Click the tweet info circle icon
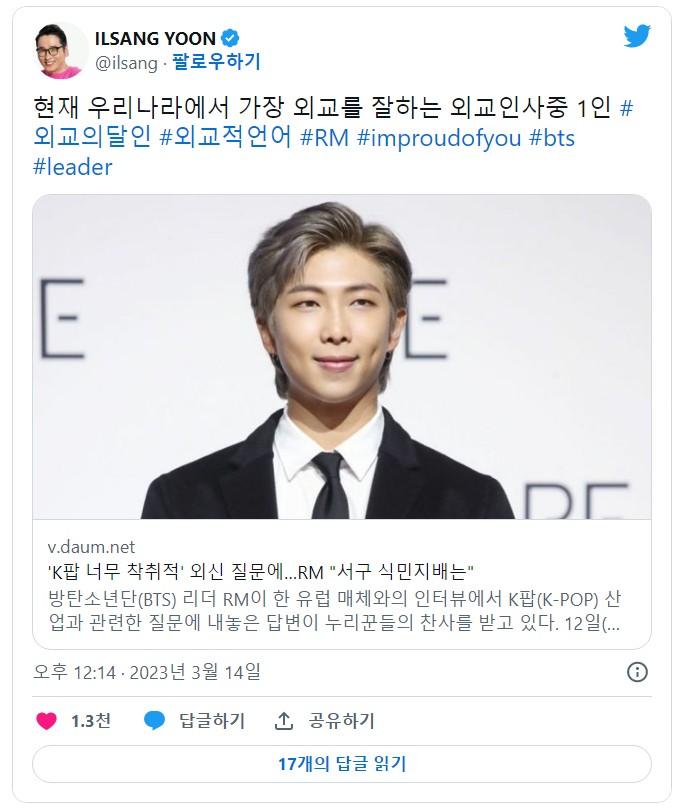679x810 pixels. pos(637,672)
